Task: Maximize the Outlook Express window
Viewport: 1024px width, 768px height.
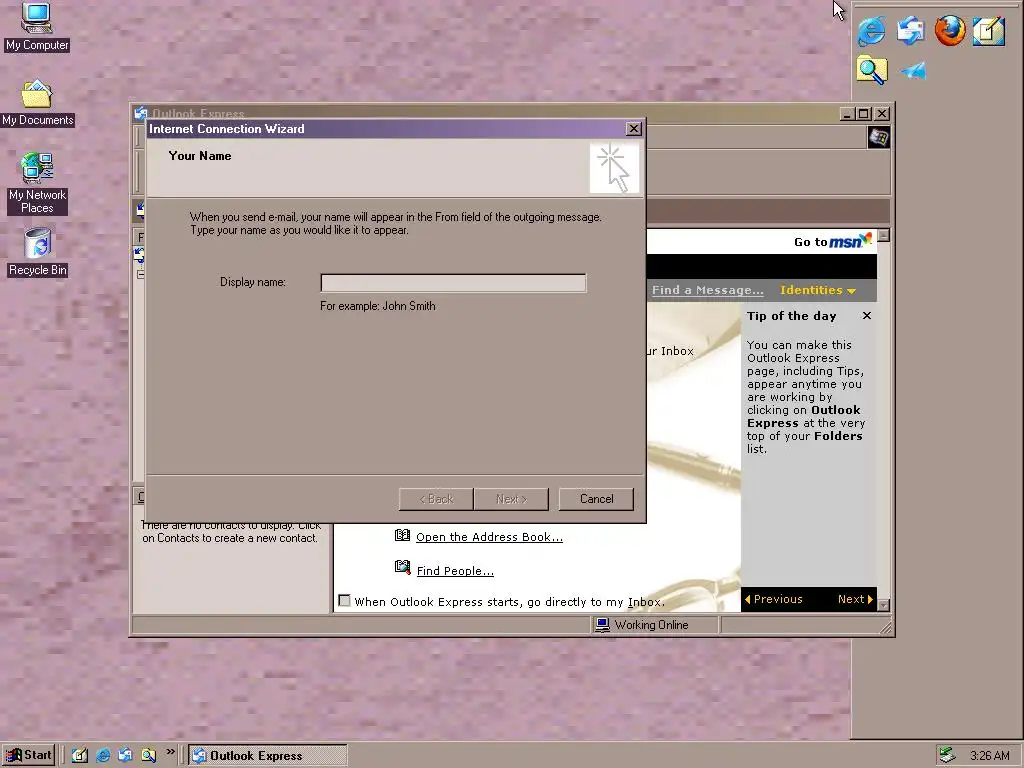Action: [x=863, y=114]
